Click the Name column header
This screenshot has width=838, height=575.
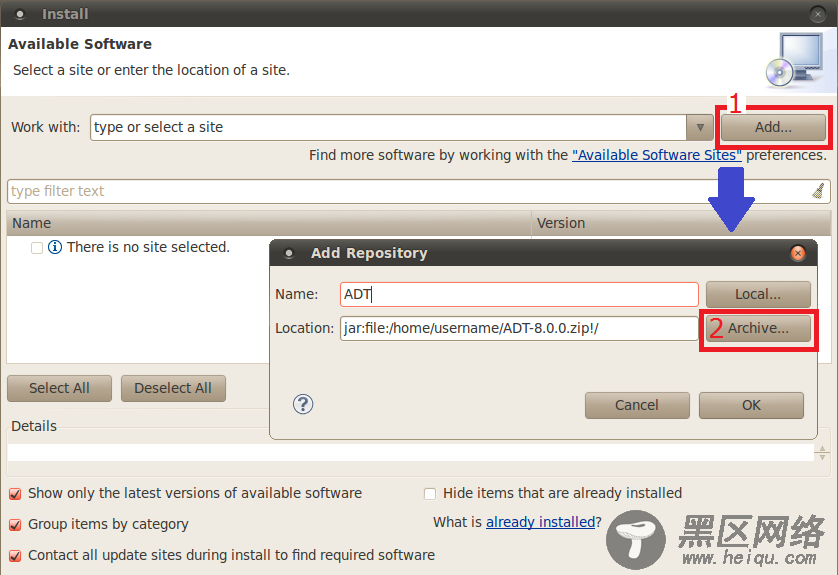click(x=269, y=223)
